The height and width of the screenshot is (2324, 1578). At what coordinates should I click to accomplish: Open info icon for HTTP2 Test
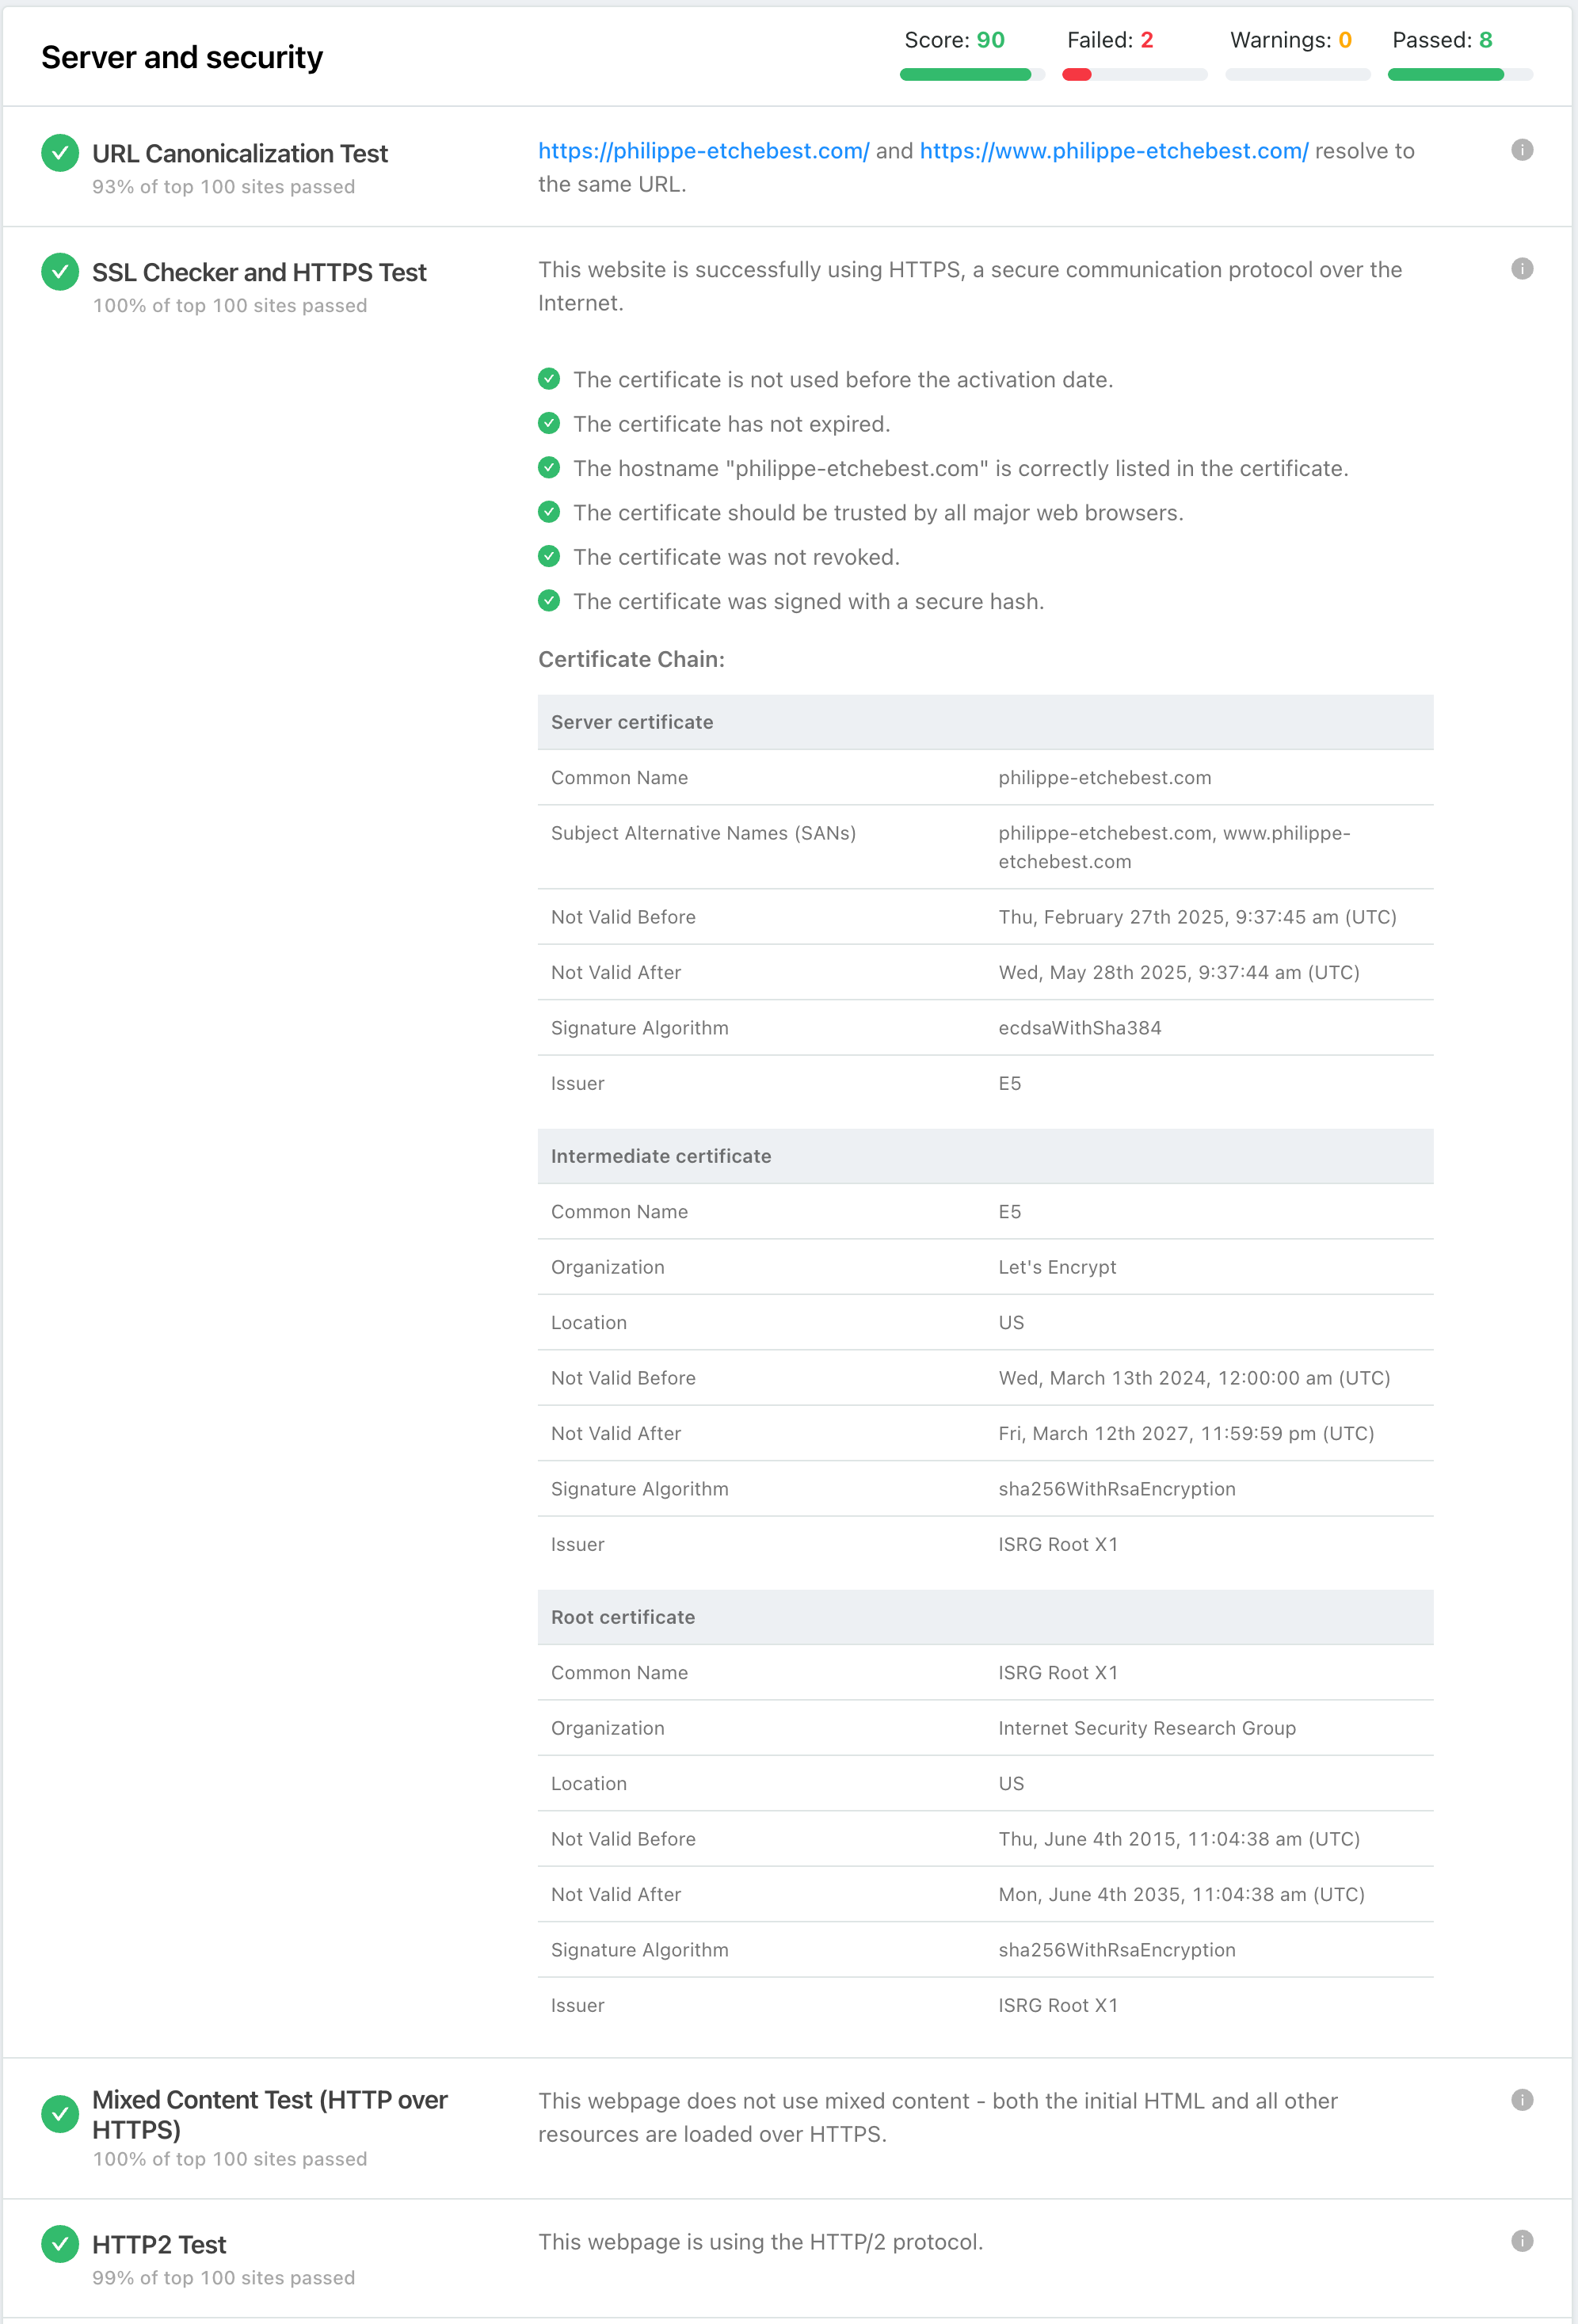[x=1522, y=2241]
